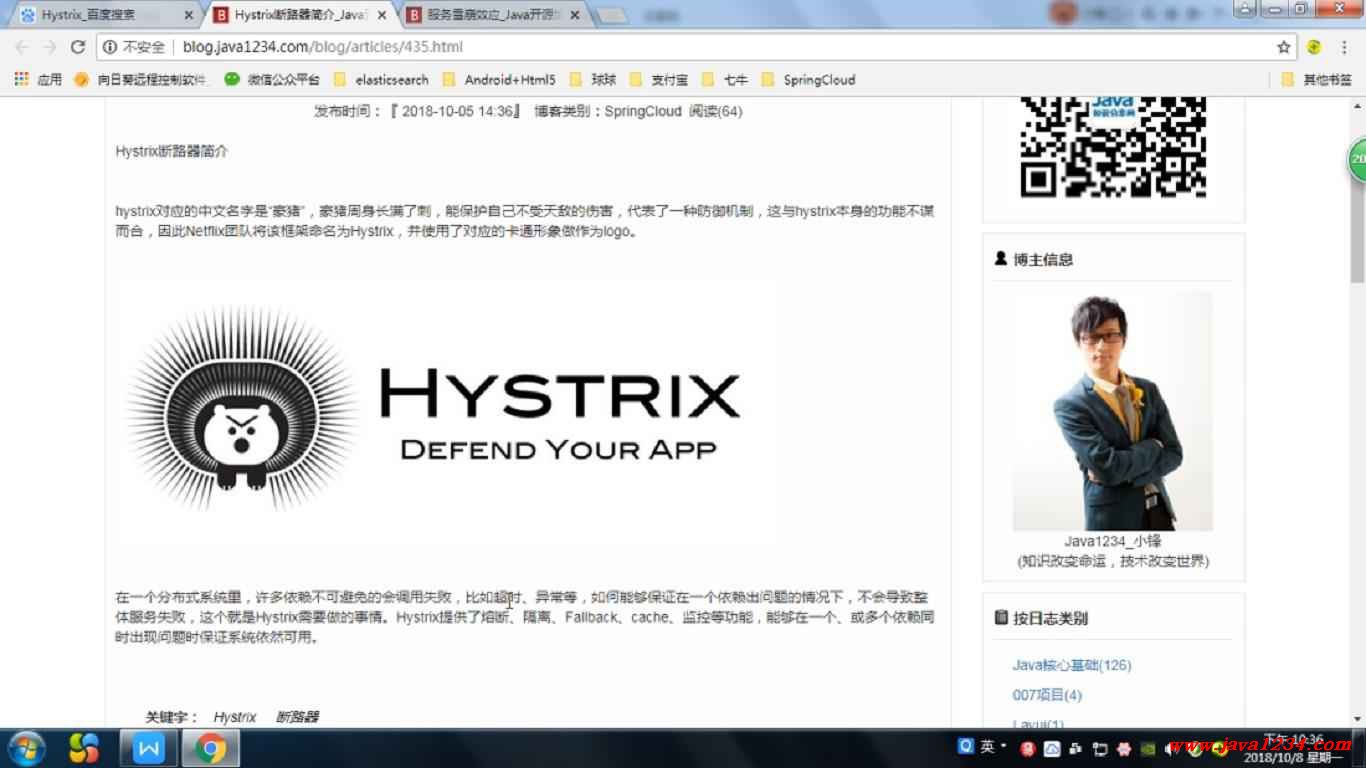The image size is (1366, 768).
Task: Close the Hystrix_百度搜索 tab
Action: (189, 15)
